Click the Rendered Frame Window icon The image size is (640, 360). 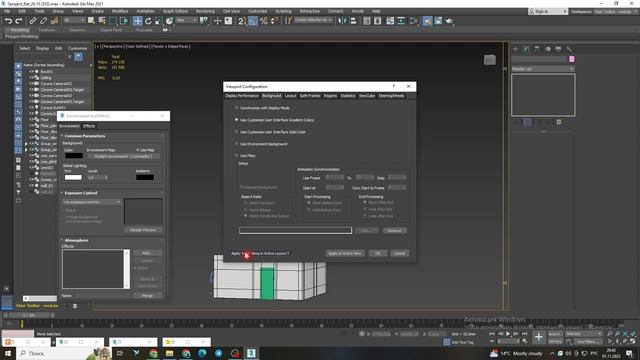(438, 21)
